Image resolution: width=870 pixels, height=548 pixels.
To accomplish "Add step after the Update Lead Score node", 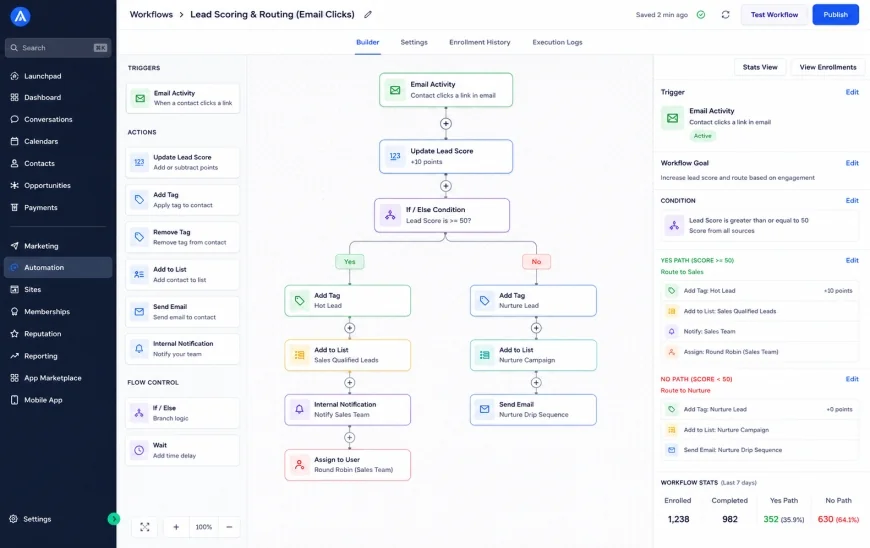I will (x=446, y=186).
